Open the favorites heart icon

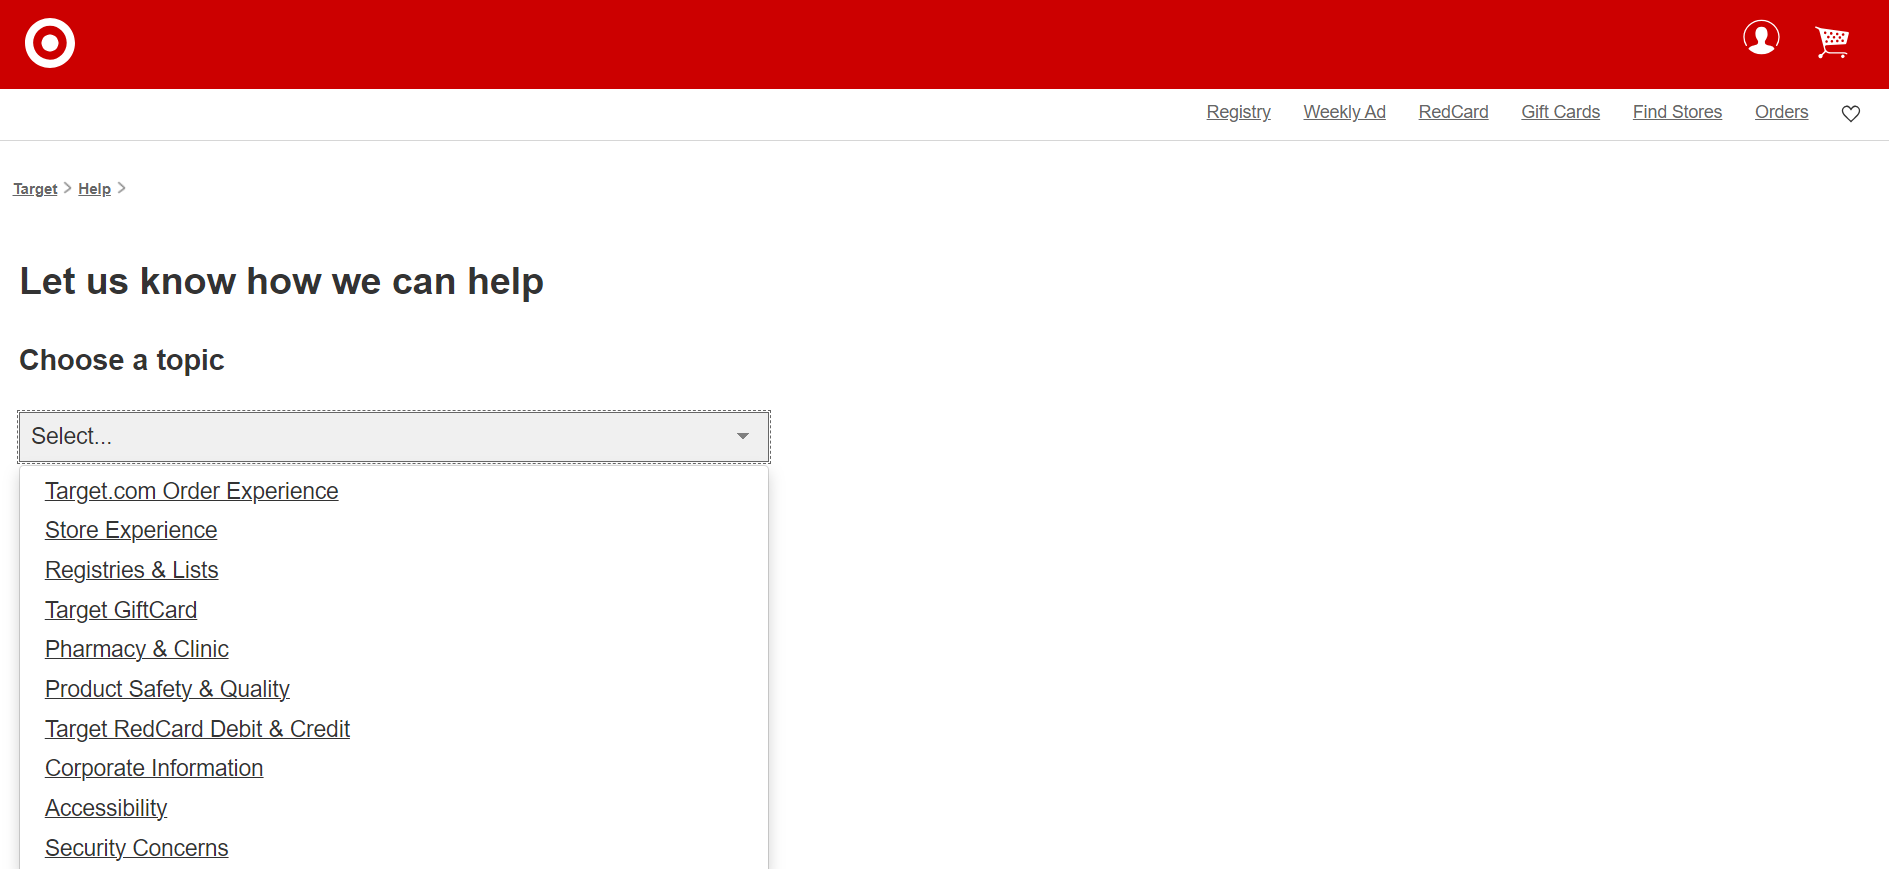(x=1851, y=114)
